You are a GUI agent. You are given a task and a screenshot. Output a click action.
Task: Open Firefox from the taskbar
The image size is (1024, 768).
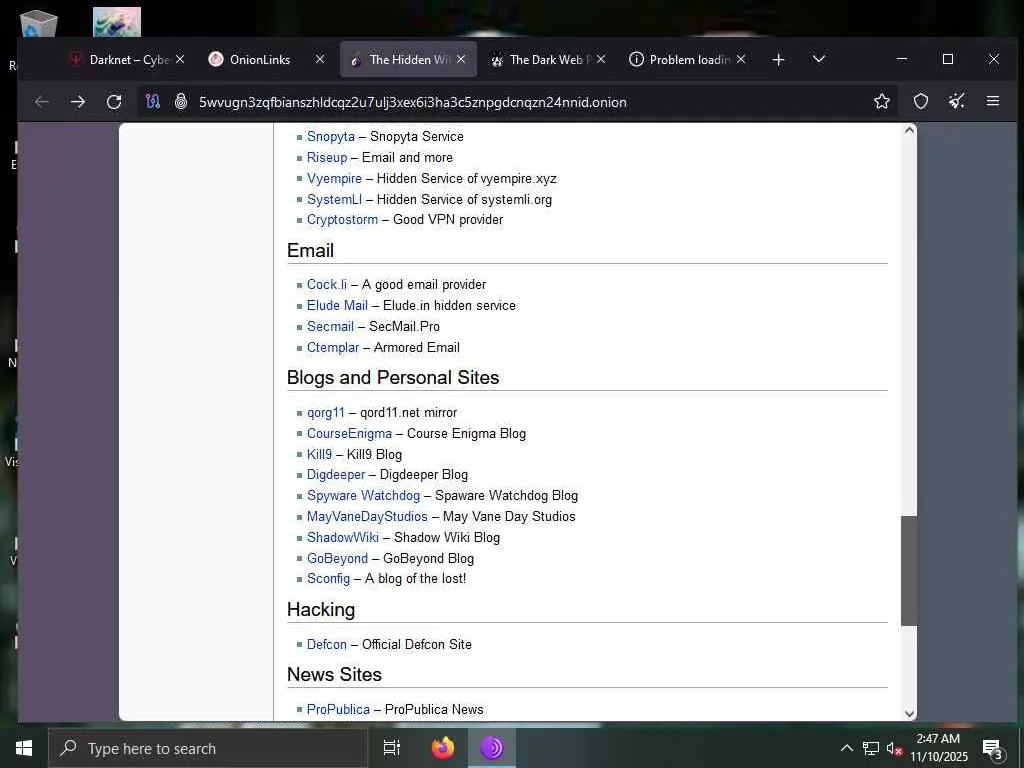point(443,748)
